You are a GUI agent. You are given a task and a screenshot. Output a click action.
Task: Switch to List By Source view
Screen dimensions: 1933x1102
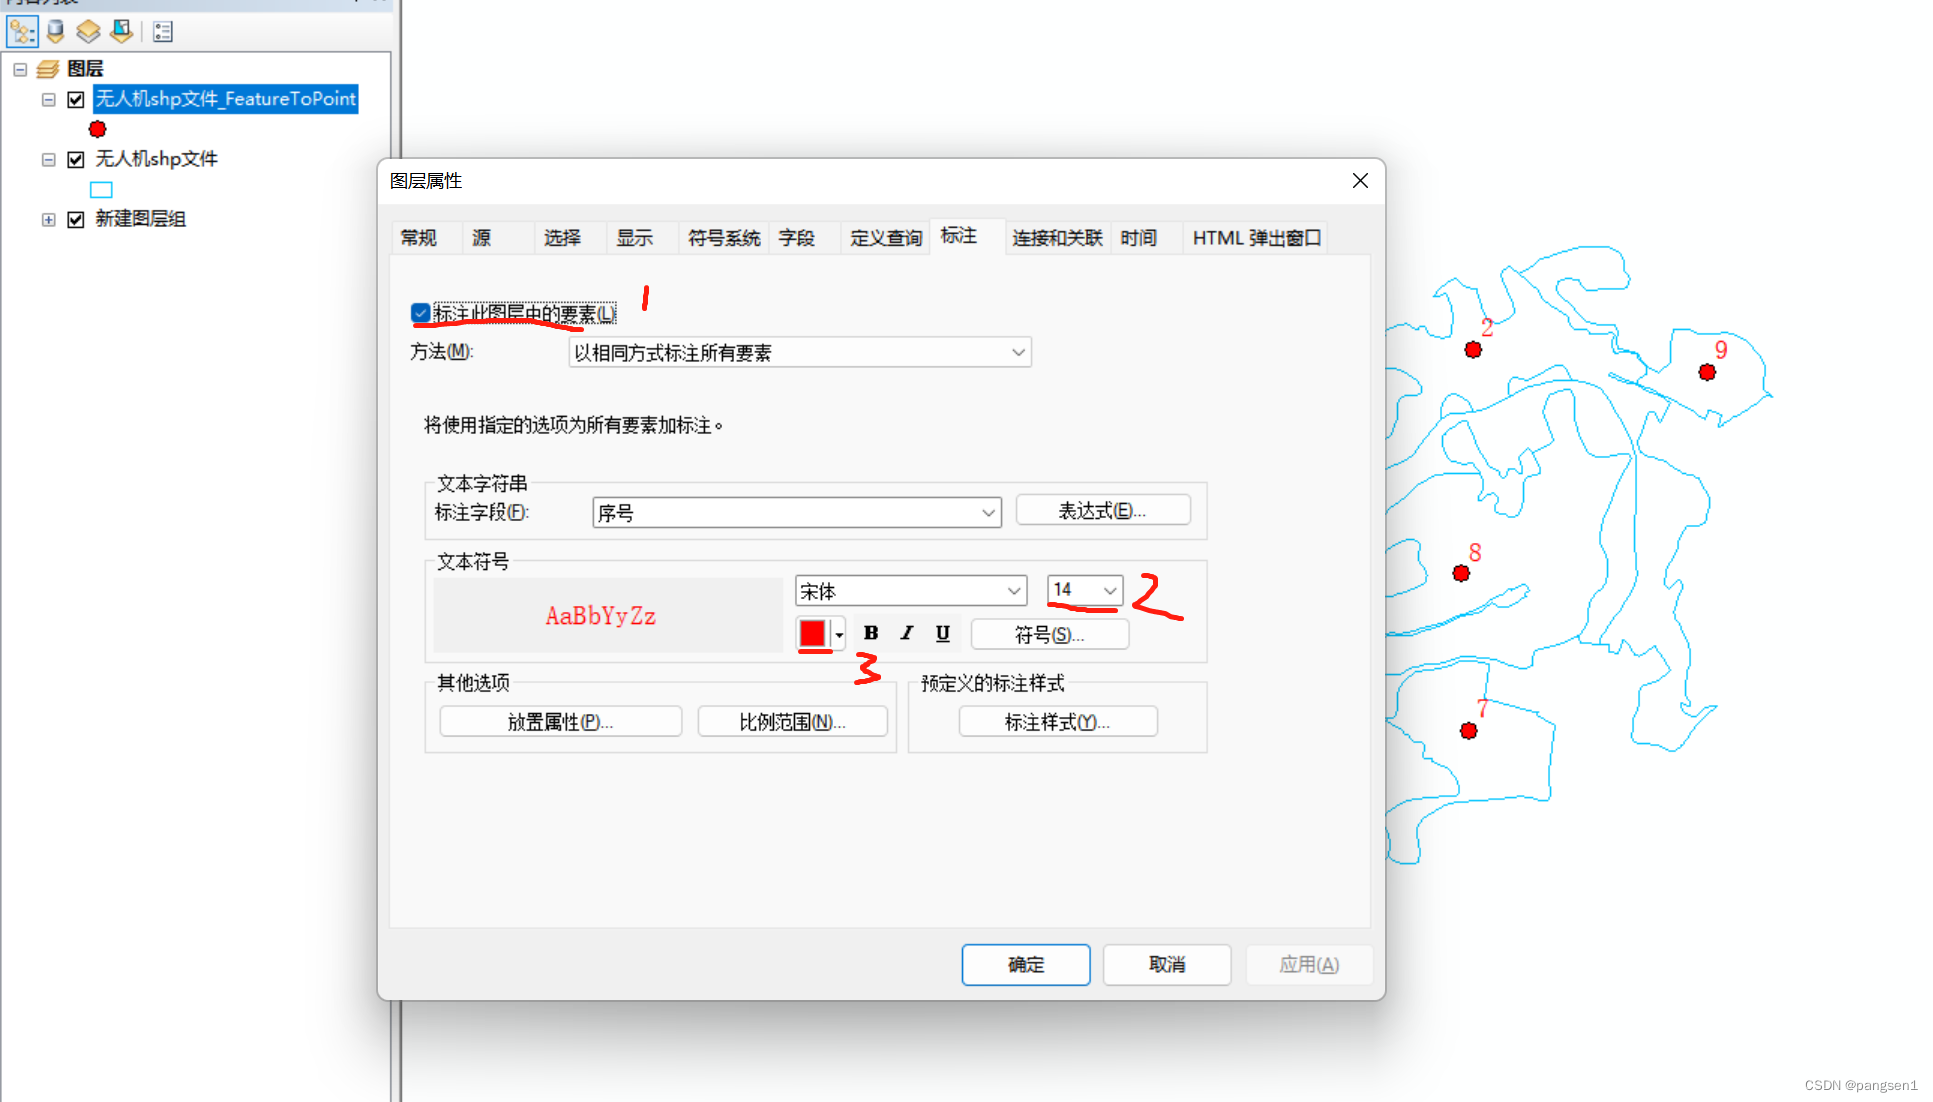click(x=54, y=31)
